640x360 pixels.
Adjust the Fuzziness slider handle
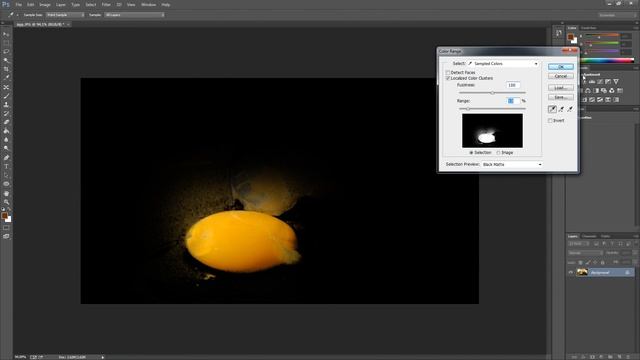click(493, 93)
